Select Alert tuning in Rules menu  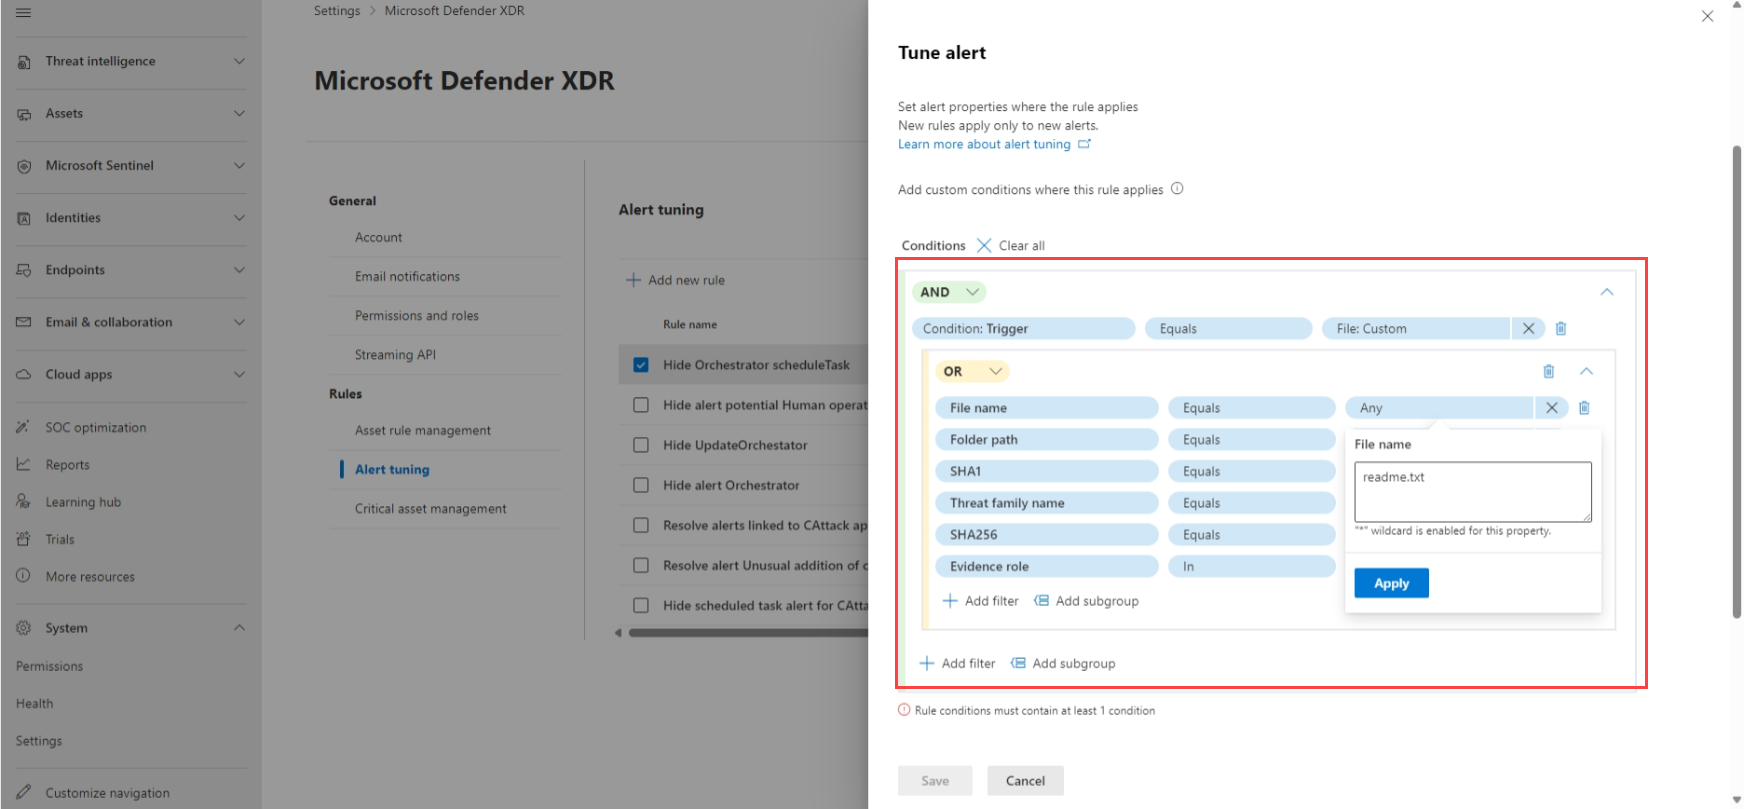pos(392,469)
